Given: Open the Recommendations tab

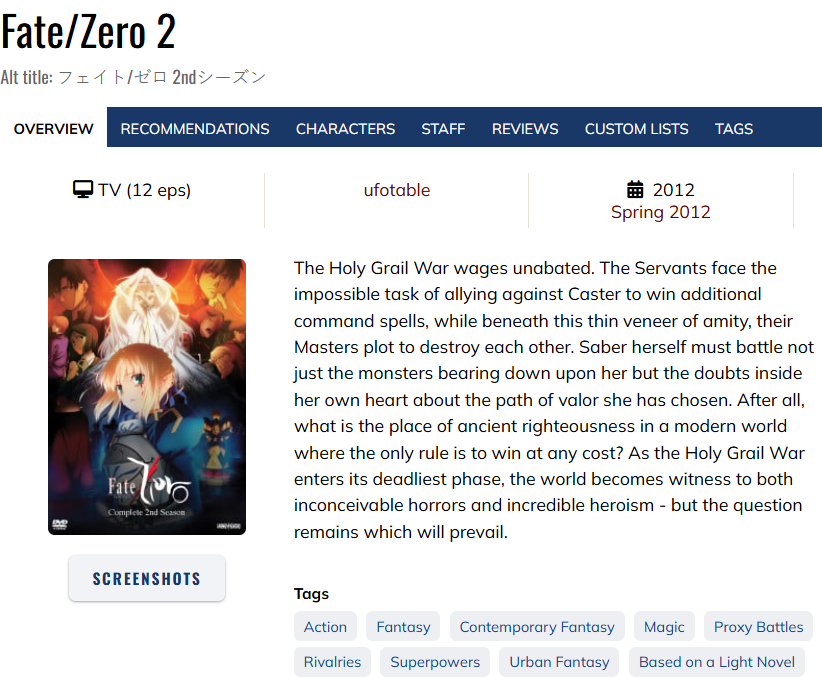Looking at the screenshot, I should click(x=195, y=128).
